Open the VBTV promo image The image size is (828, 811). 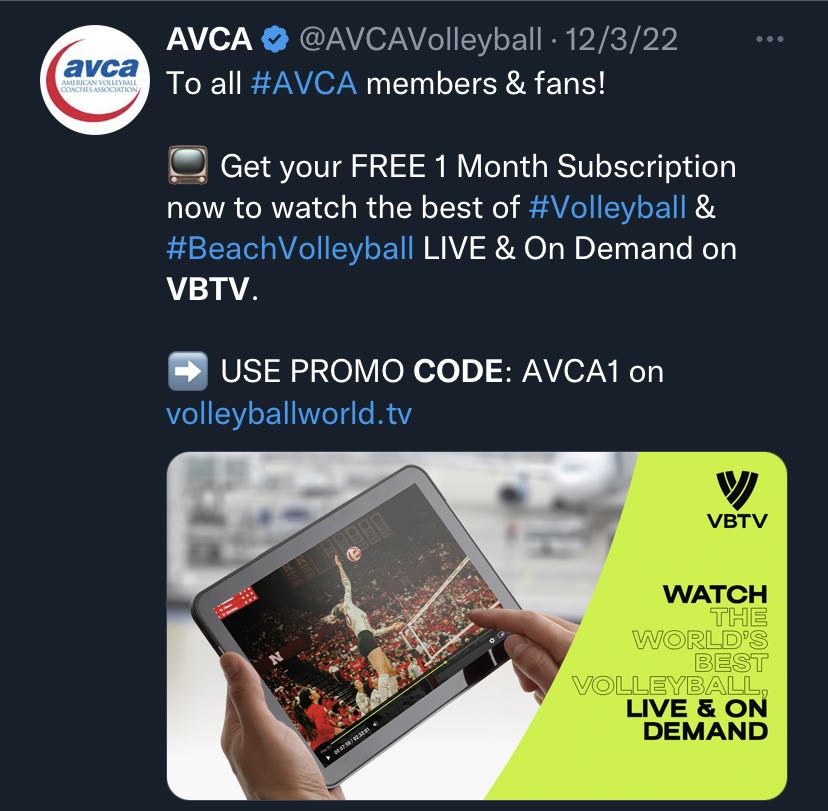coord(477,626)
